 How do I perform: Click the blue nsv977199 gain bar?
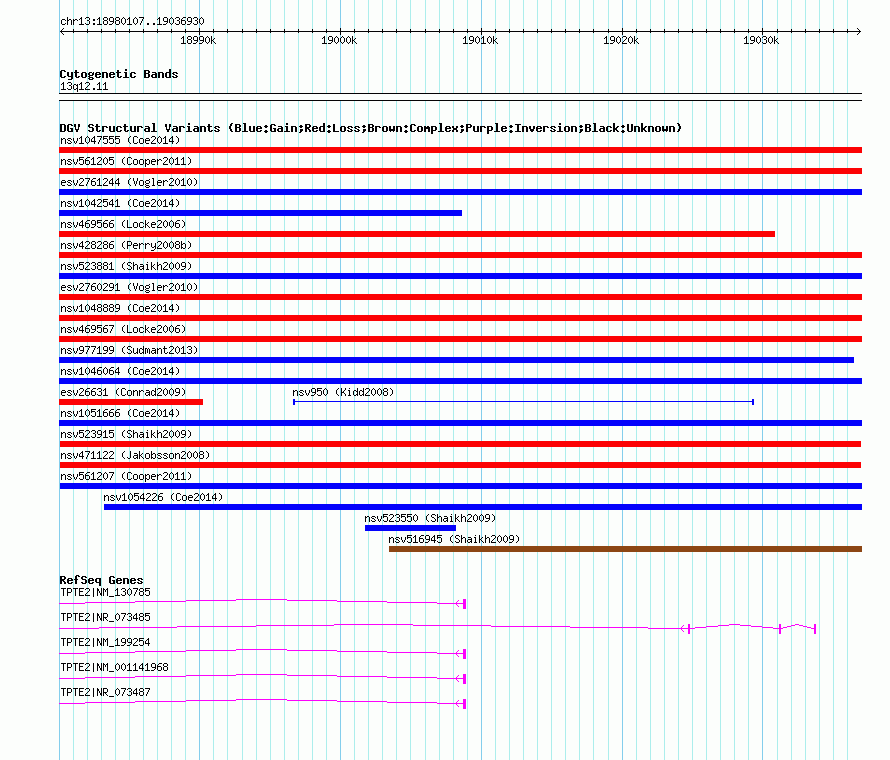[x=456, y=360]
